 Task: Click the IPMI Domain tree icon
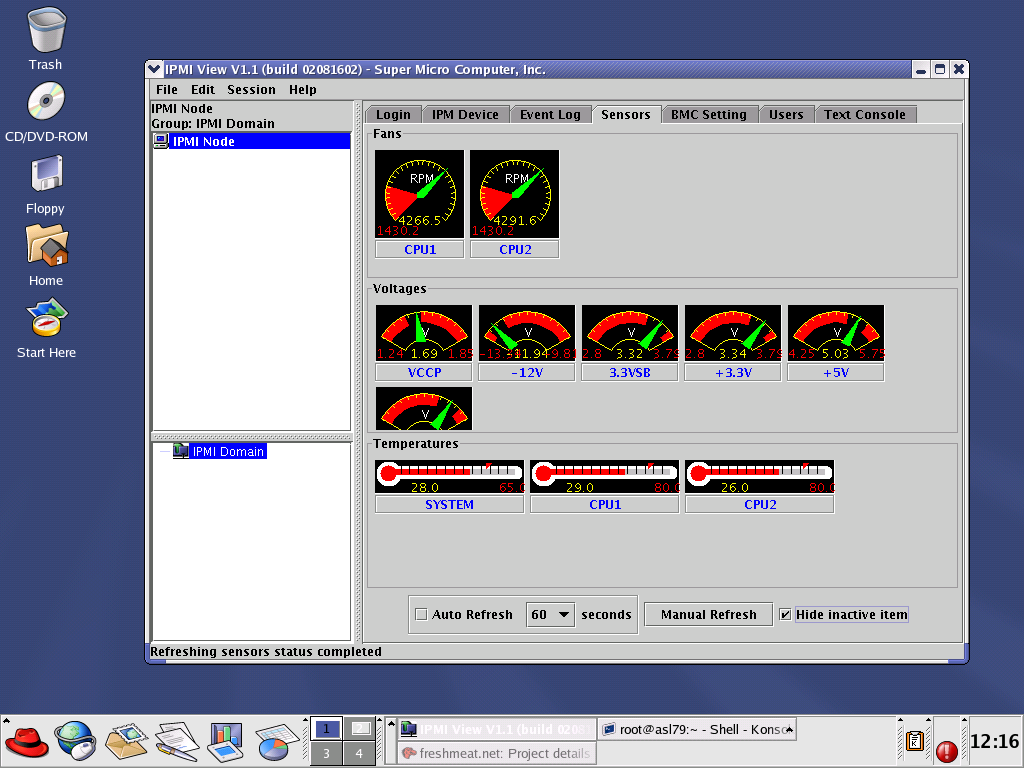(181, 451)
